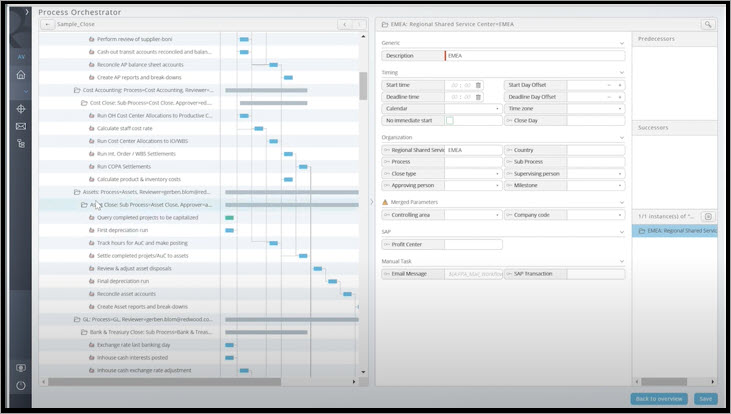731x414 pixels.
Task: Click the Description input field
Action: tap(535, 55)
